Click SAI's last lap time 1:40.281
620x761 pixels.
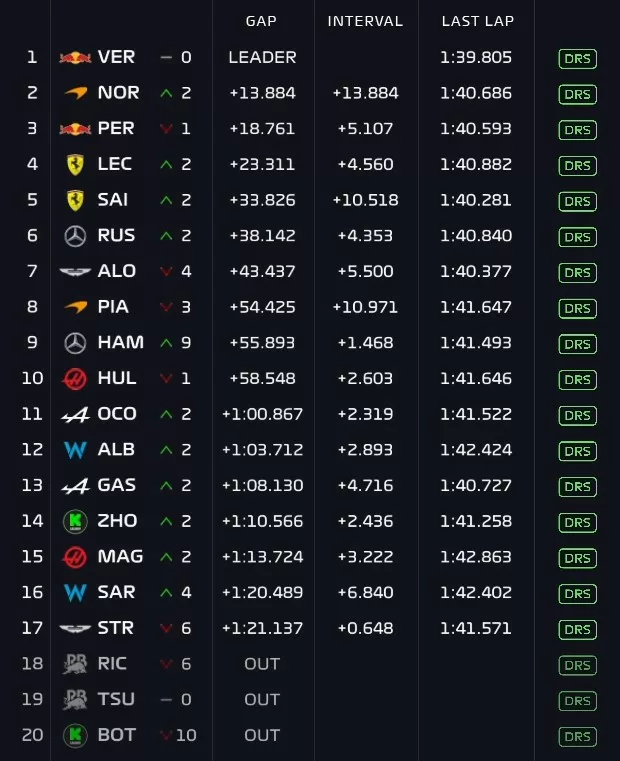click(476, 200)
